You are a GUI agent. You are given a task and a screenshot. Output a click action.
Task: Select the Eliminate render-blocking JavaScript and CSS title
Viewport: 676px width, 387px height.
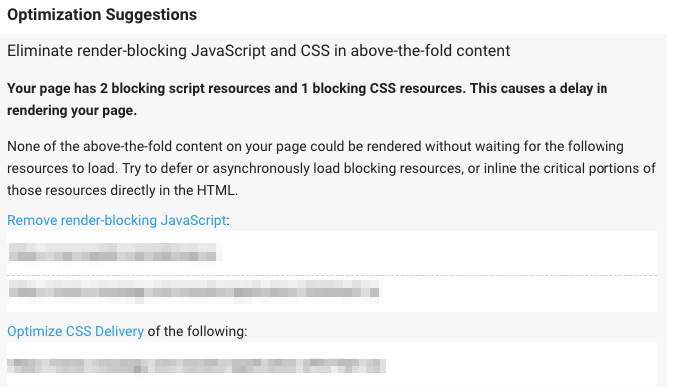[x=259, y=51]
